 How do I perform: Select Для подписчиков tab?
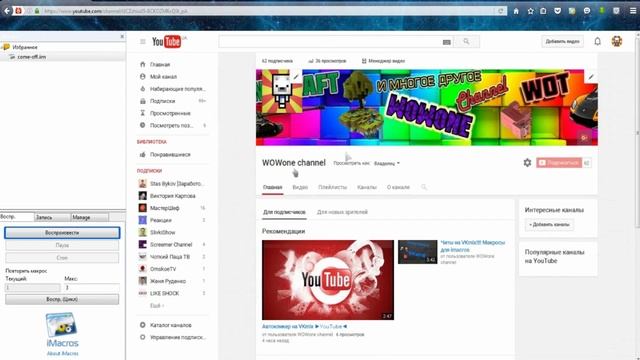[284, 212]
